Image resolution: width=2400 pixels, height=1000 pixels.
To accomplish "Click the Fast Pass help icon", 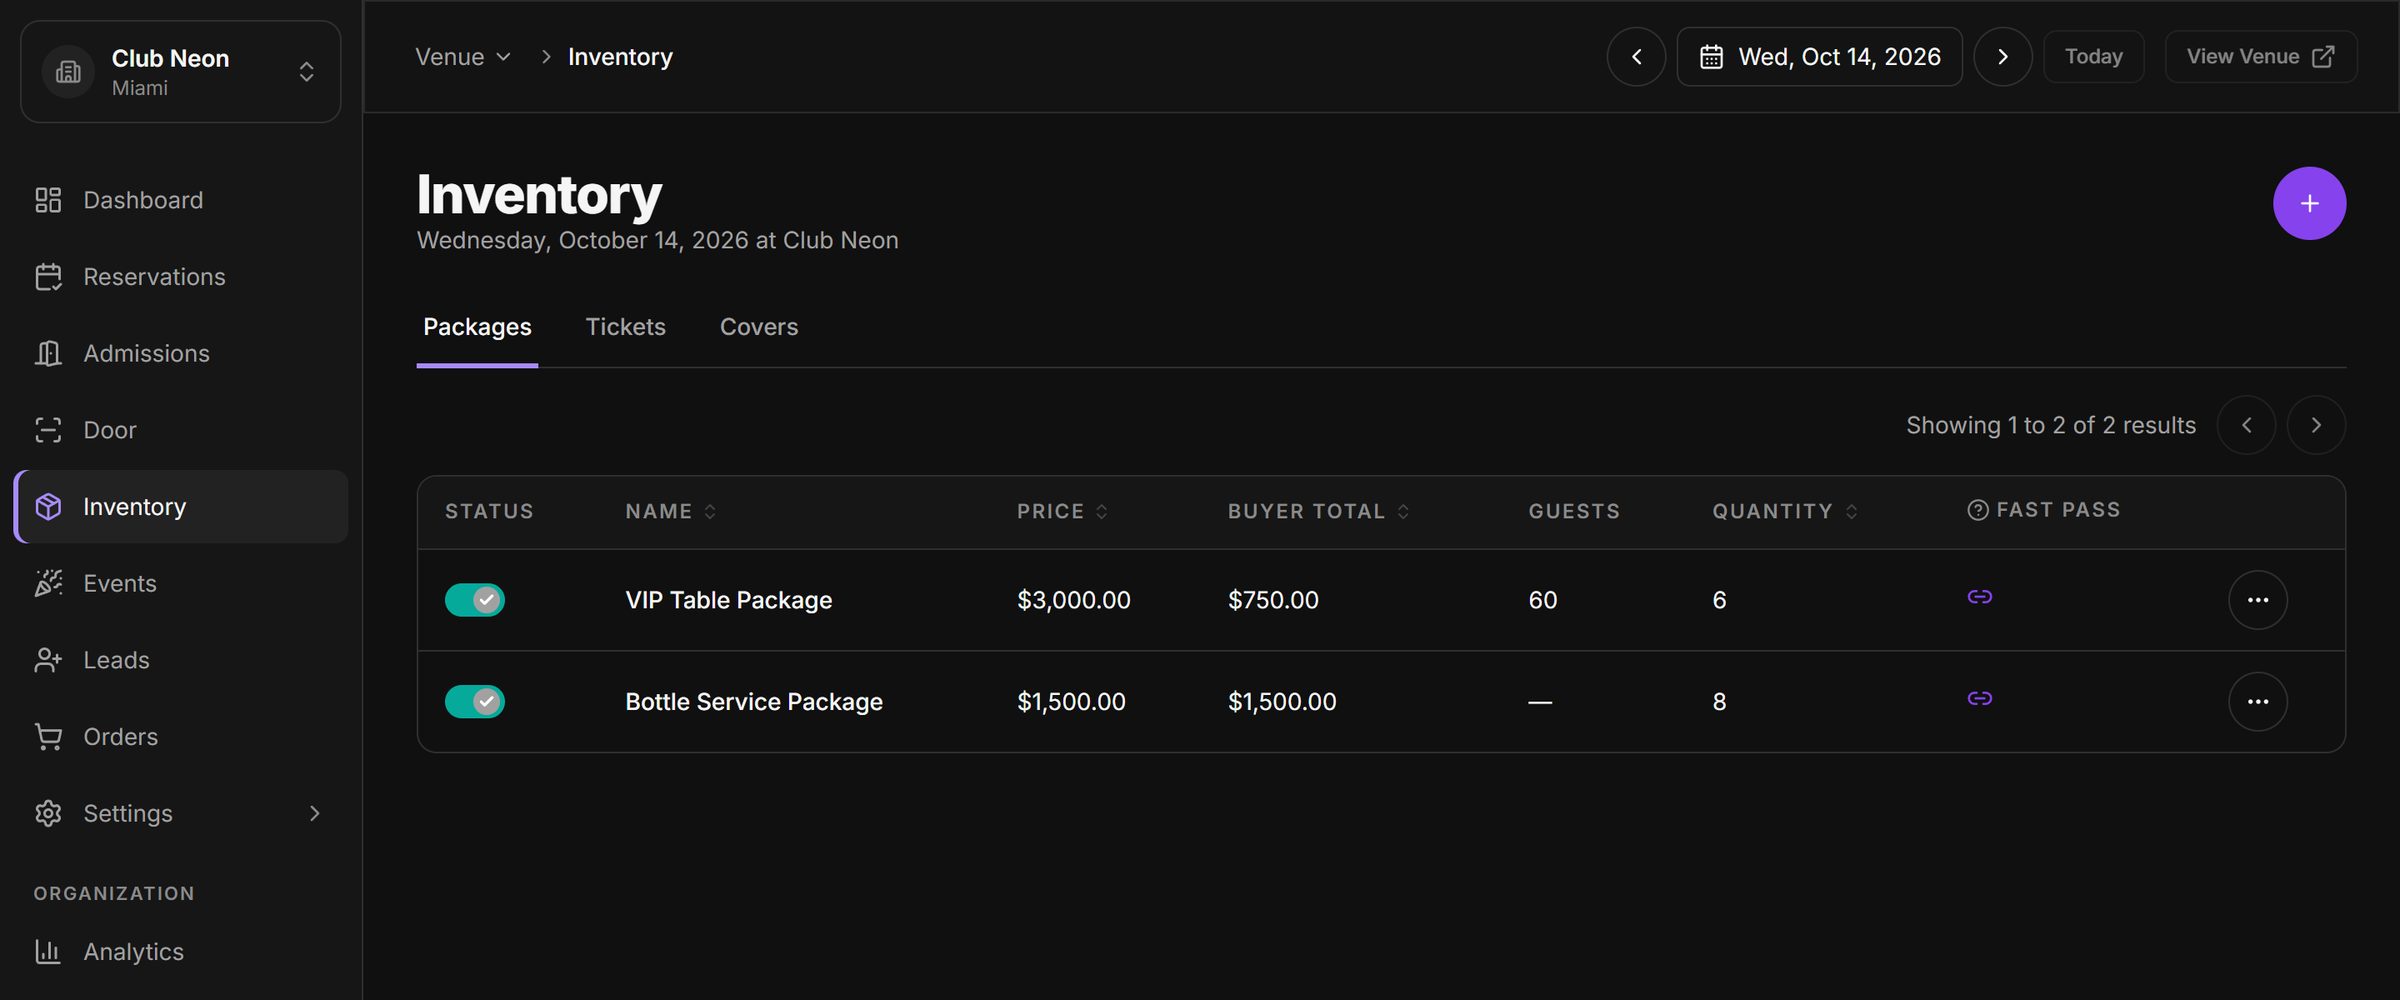I will click(x=1977, y=510).
